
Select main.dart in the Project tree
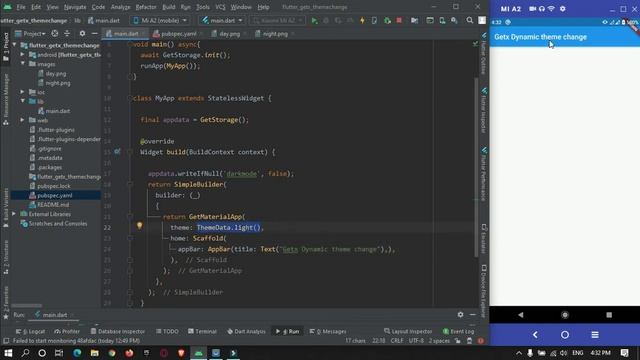54,111
